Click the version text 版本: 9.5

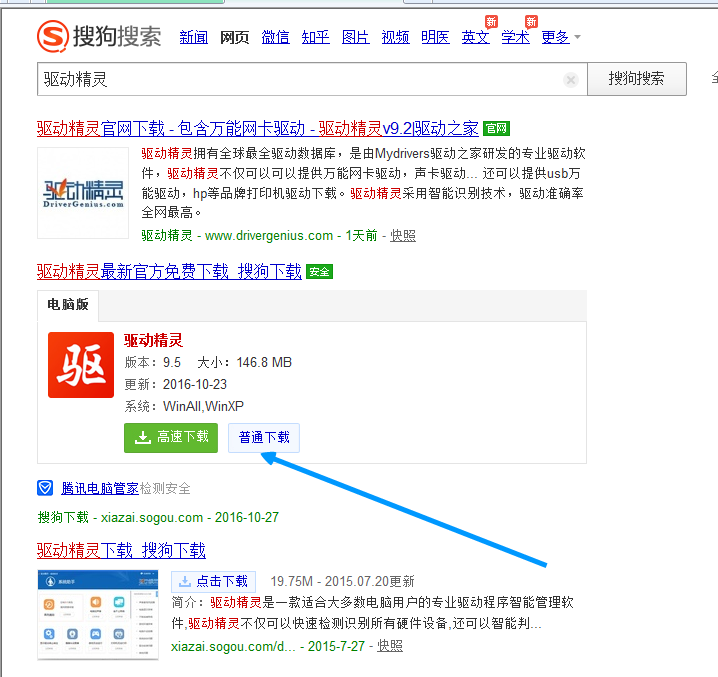pos(153,362)
